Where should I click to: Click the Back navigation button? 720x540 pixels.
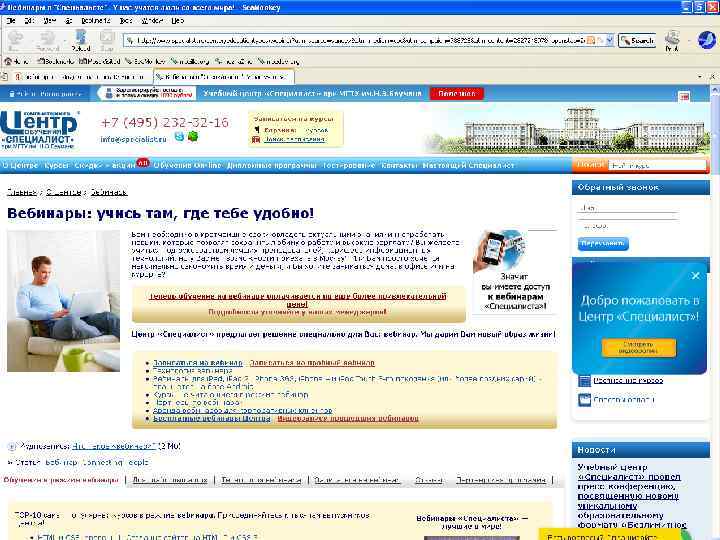tap(15, 40)
